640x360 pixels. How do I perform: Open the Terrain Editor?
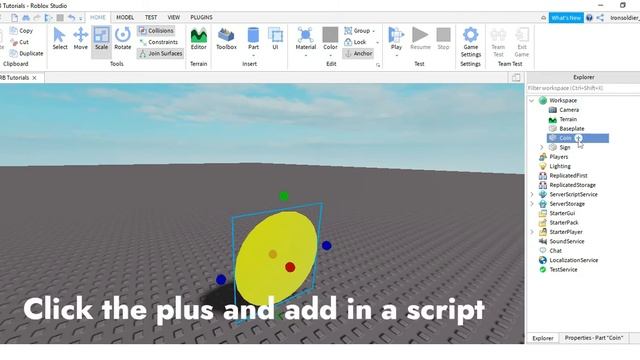(198, 38)
